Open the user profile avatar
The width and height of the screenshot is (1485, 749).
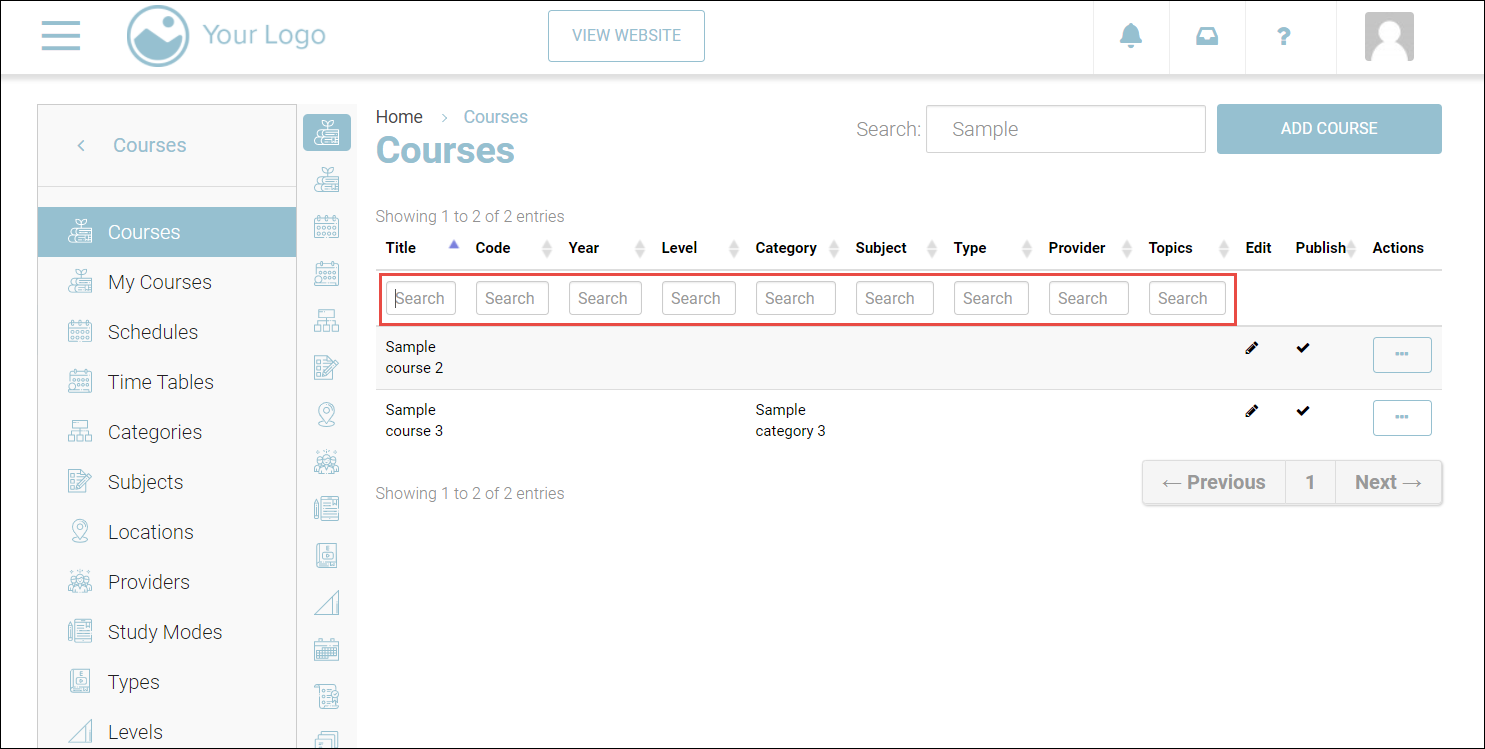1389,37
